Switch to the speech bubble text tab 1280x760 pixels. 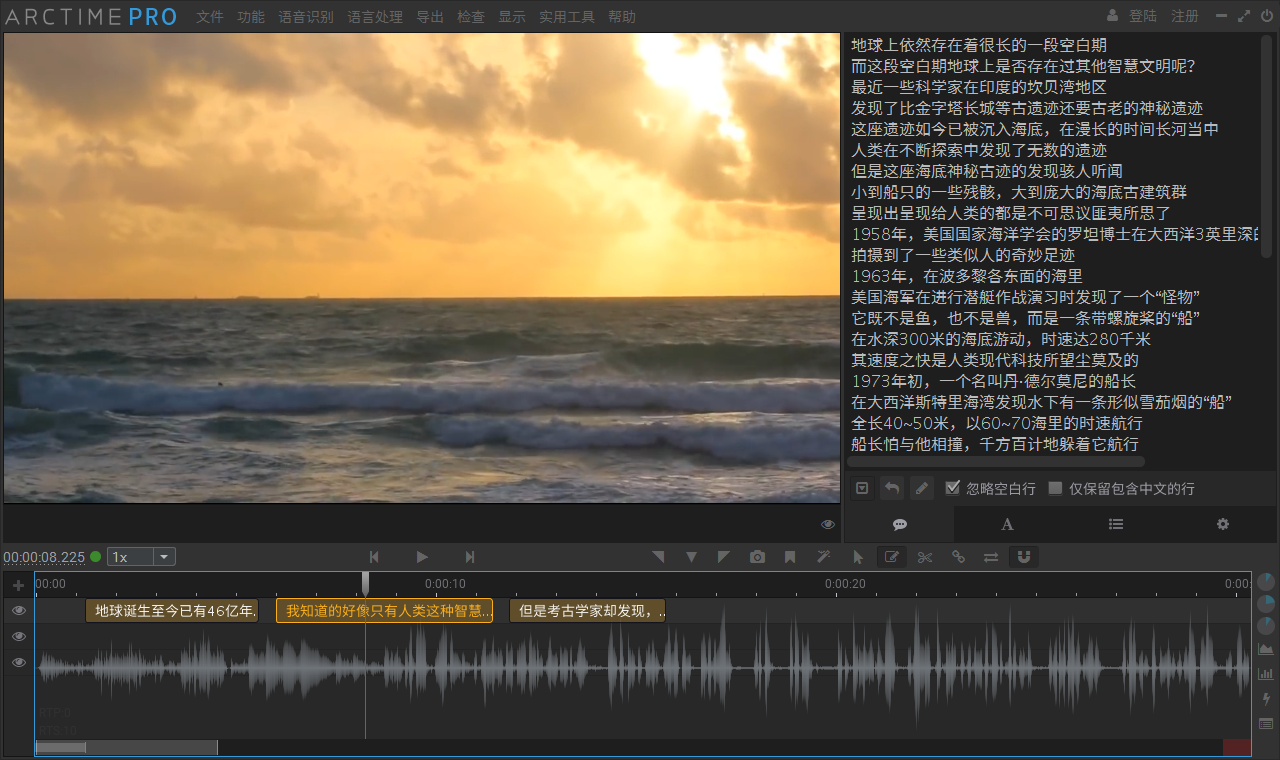[900, 524]
